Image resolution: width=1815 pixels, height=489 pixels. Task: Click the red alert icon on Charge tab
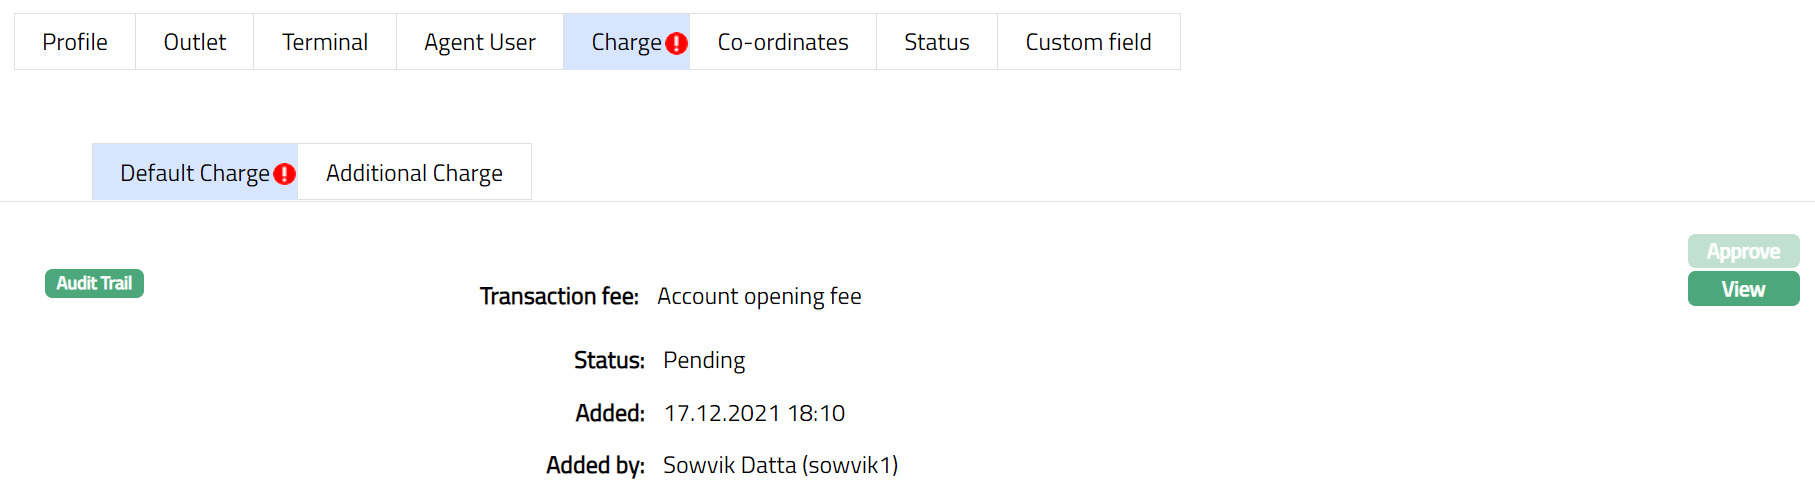[677, 43]
